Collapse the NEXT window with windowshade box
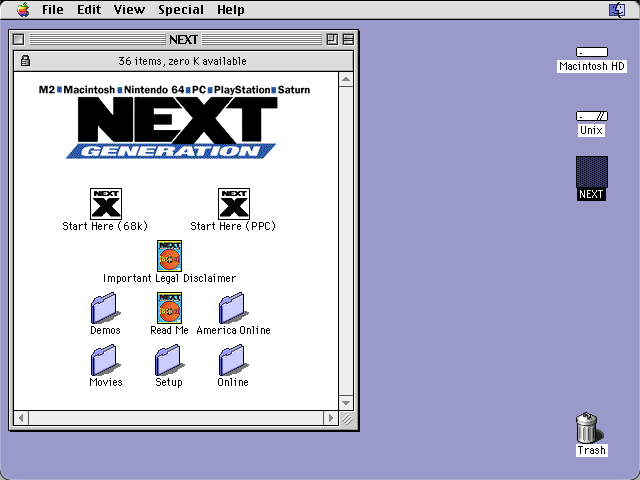This screenshot has height=480, width=640. 348,40
